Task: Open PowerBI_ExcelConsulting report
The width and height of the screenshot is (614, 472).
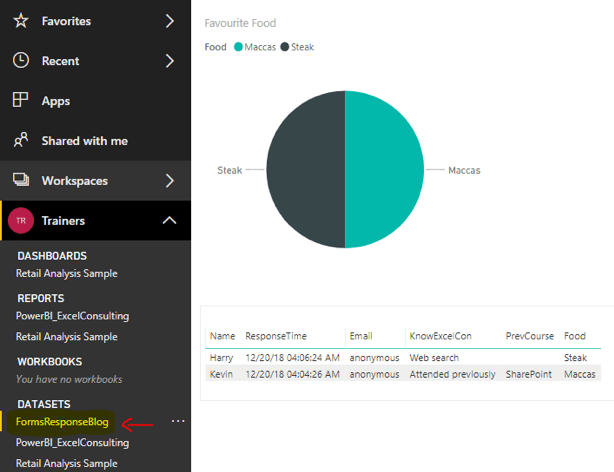Action: [x=72, y=316]
